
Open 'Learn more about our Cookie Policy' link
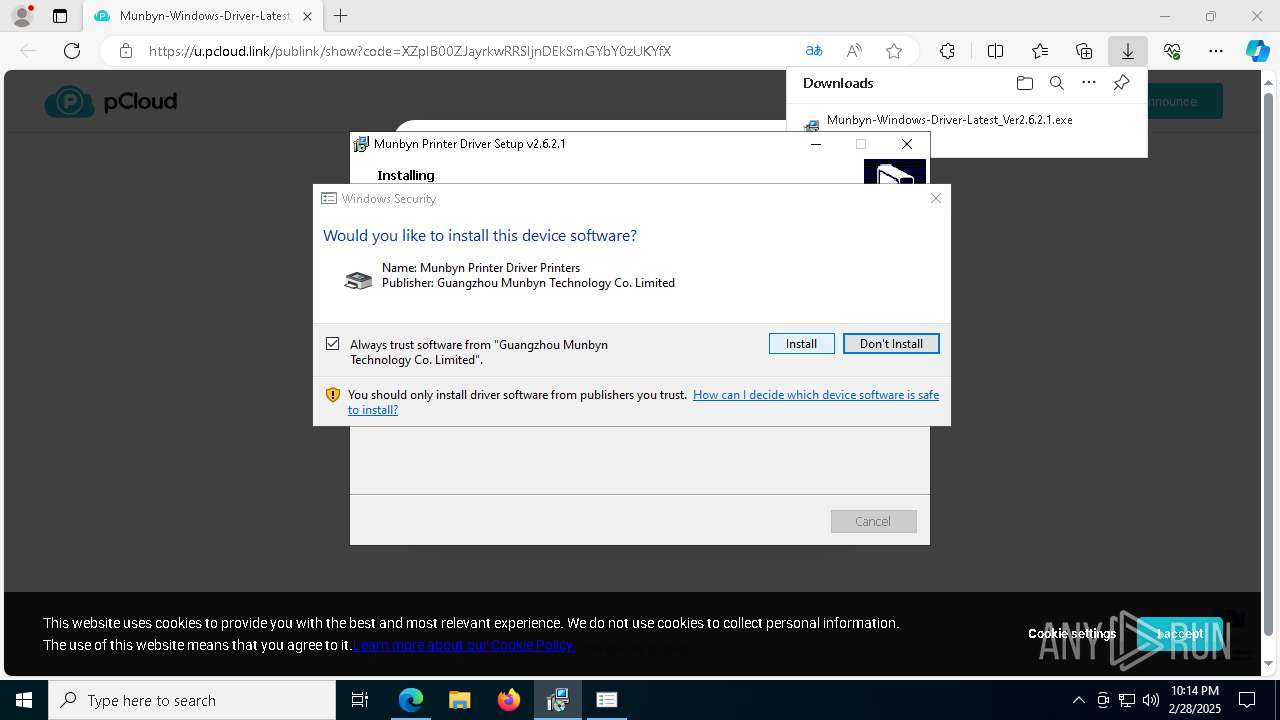point(464,645)
